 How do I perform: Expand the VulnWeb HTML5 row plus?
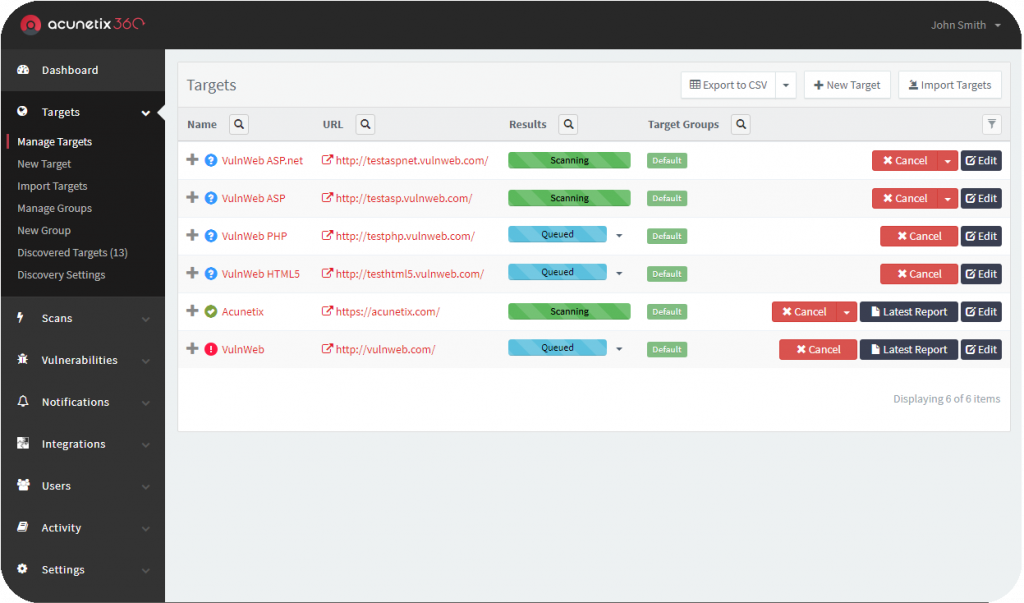[x=192, y=273]
